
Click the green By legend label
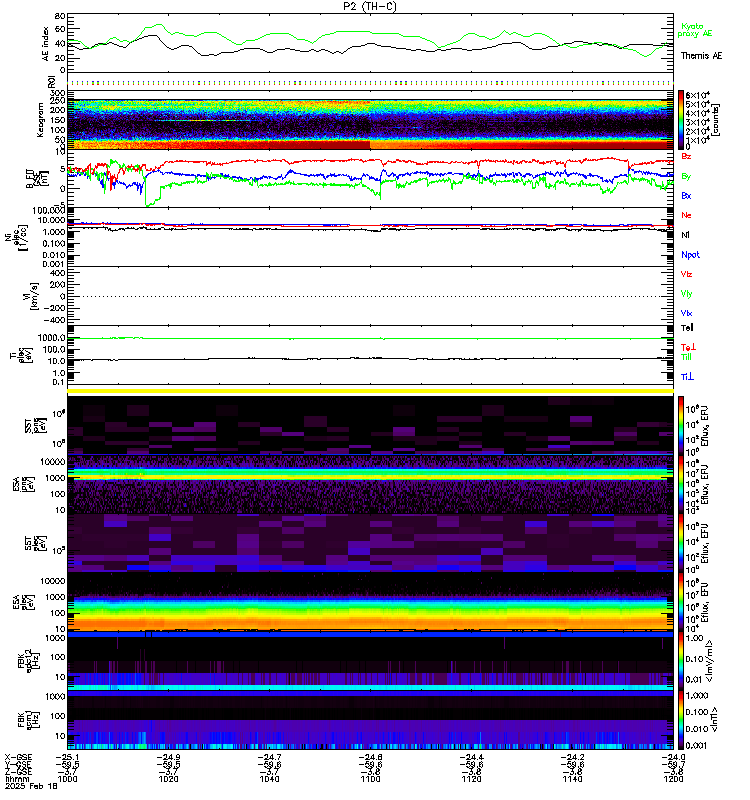pos(686,177)
